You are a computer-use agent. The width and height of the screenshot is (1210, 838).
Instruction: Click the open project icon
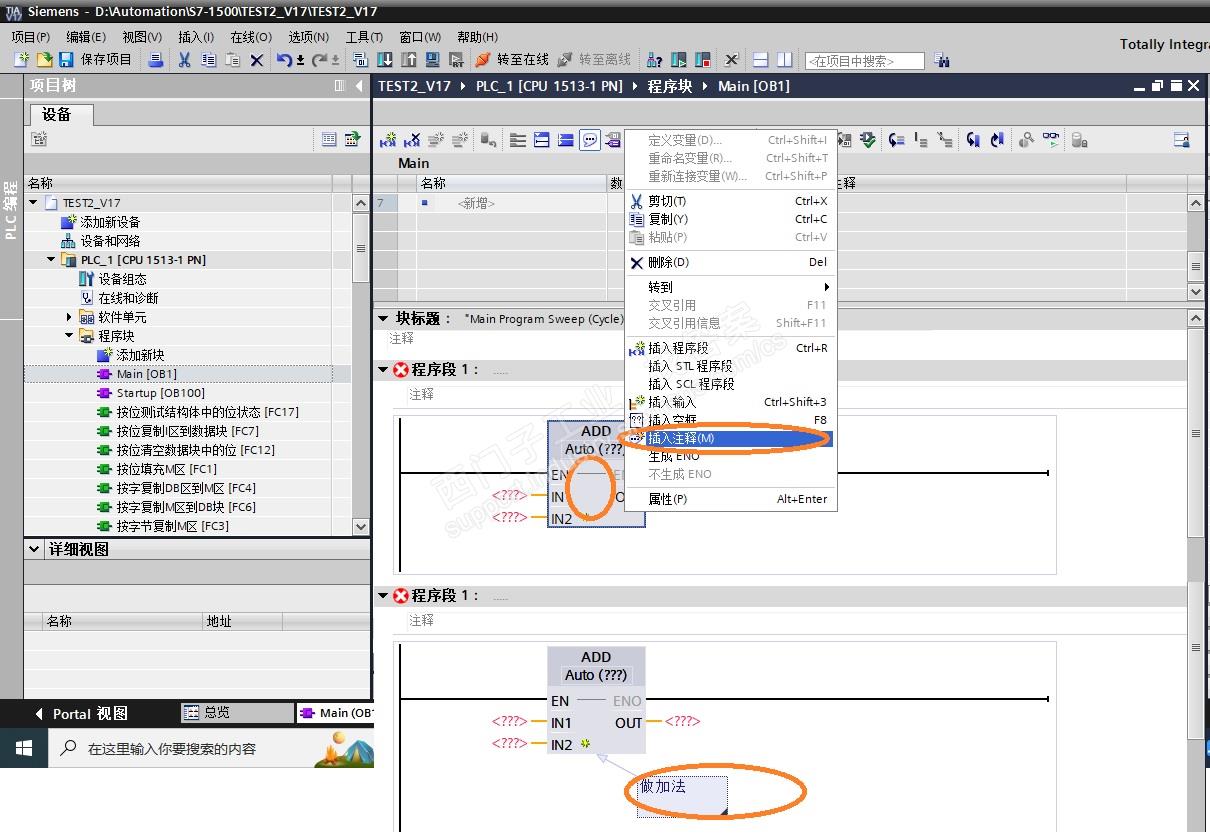(x=44, y=60)
